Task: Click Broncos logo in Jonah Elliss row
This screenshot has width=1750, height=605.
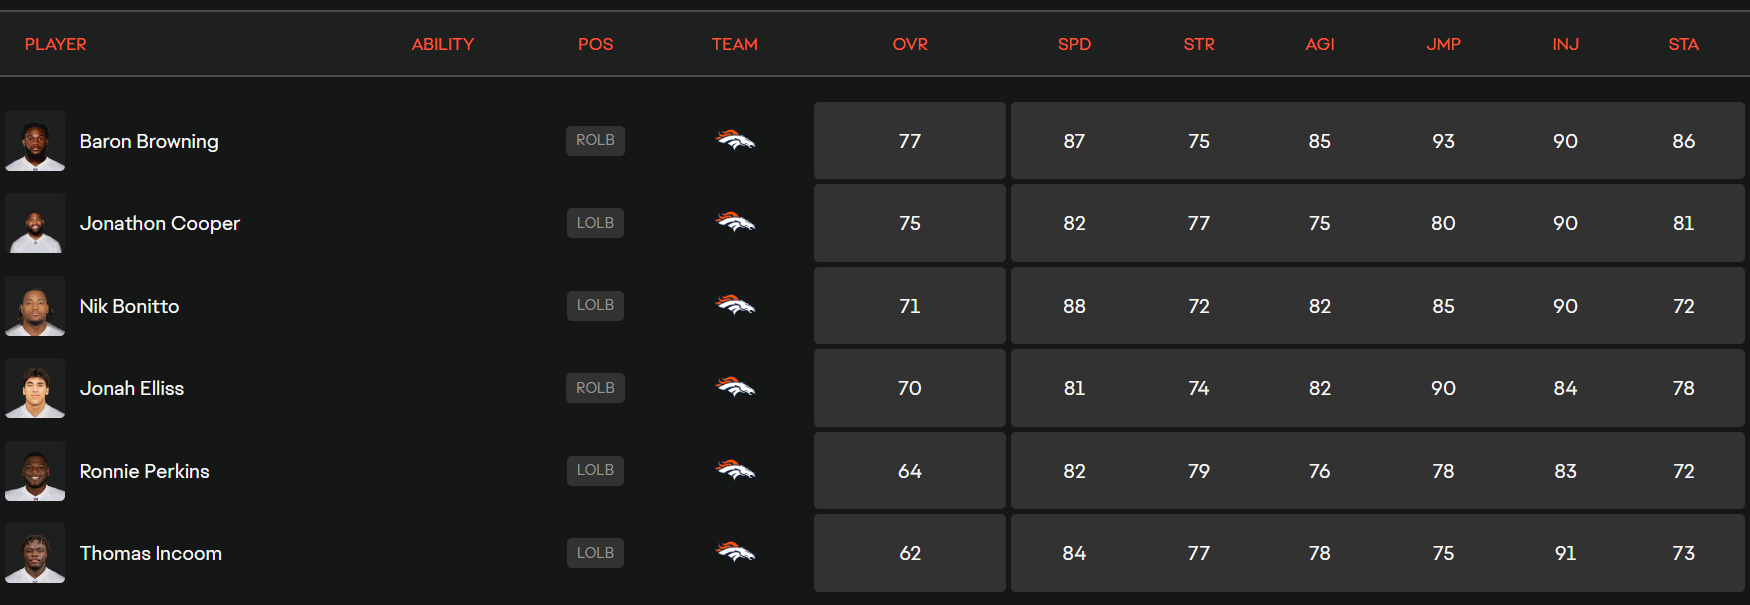Action: point(735,387)
